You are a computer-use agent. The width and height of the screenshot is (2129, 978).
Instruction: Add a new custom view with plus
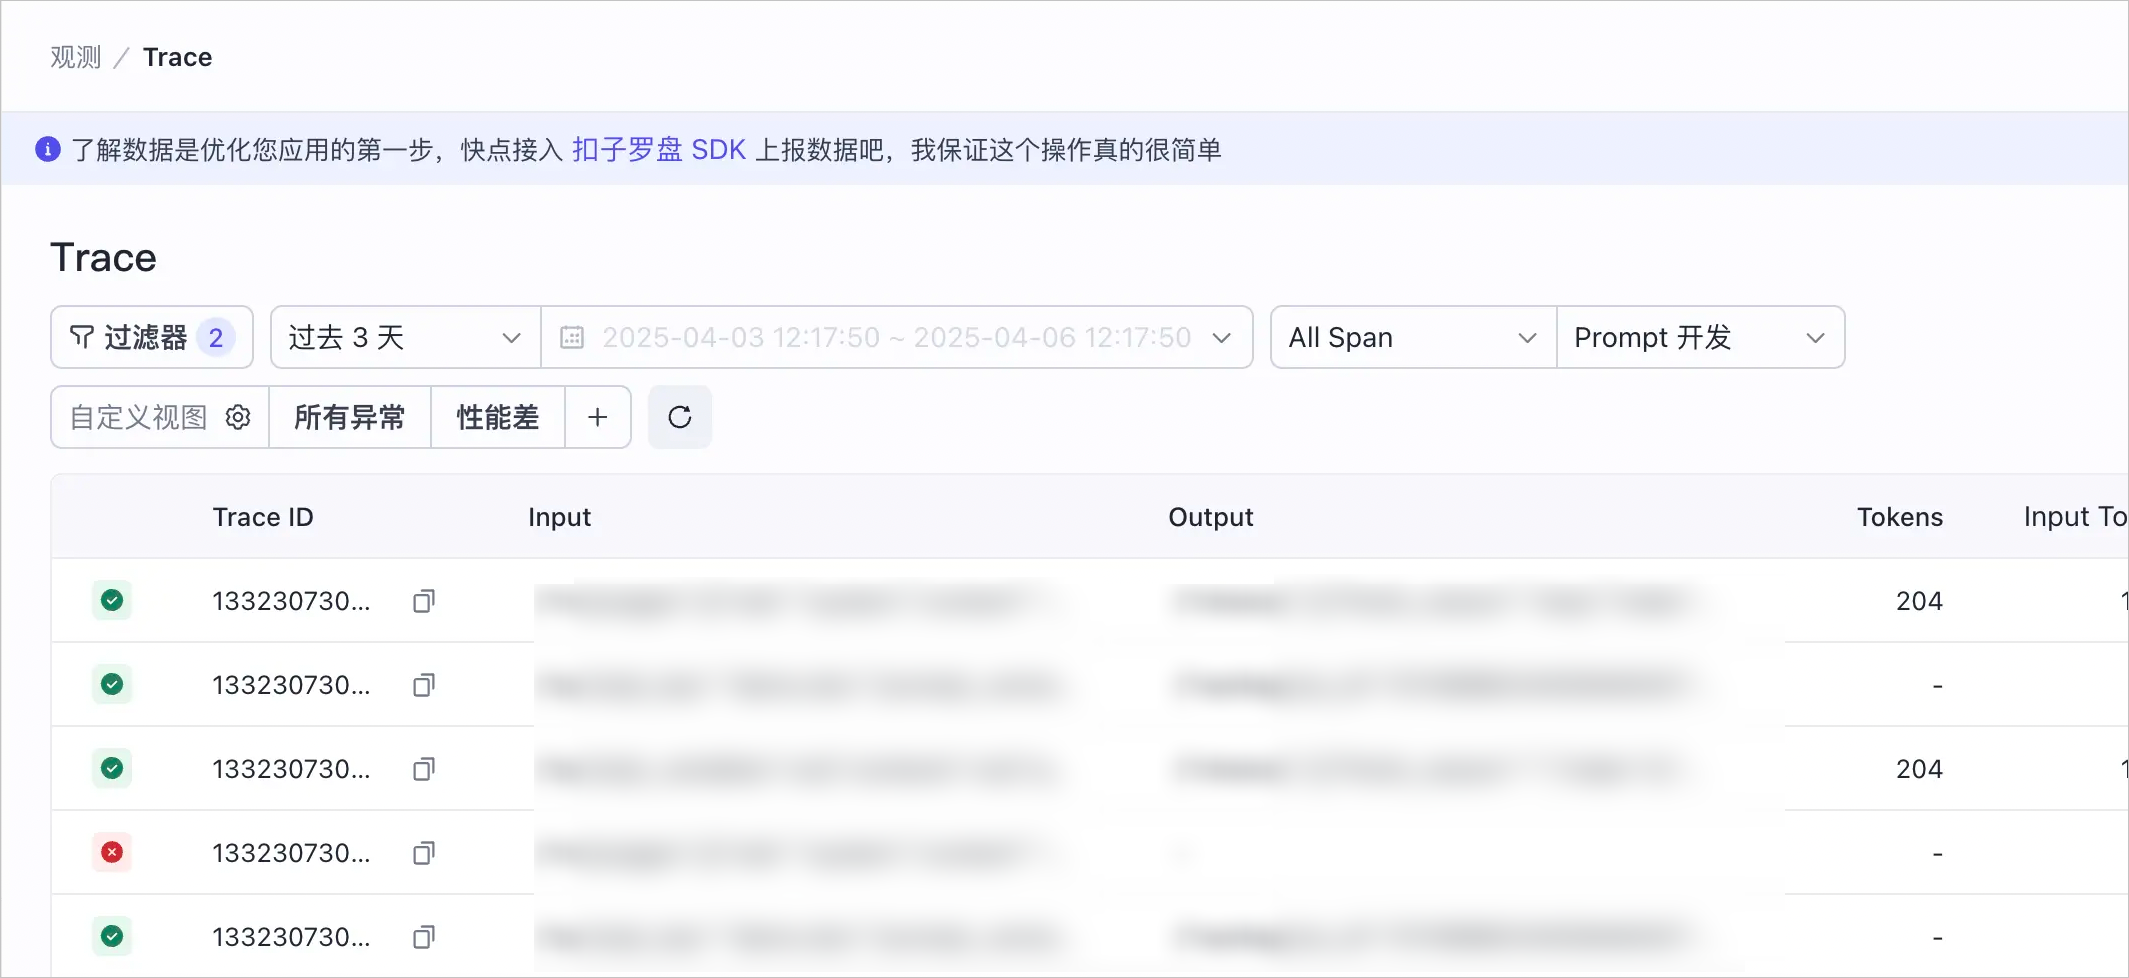(598, 417)
